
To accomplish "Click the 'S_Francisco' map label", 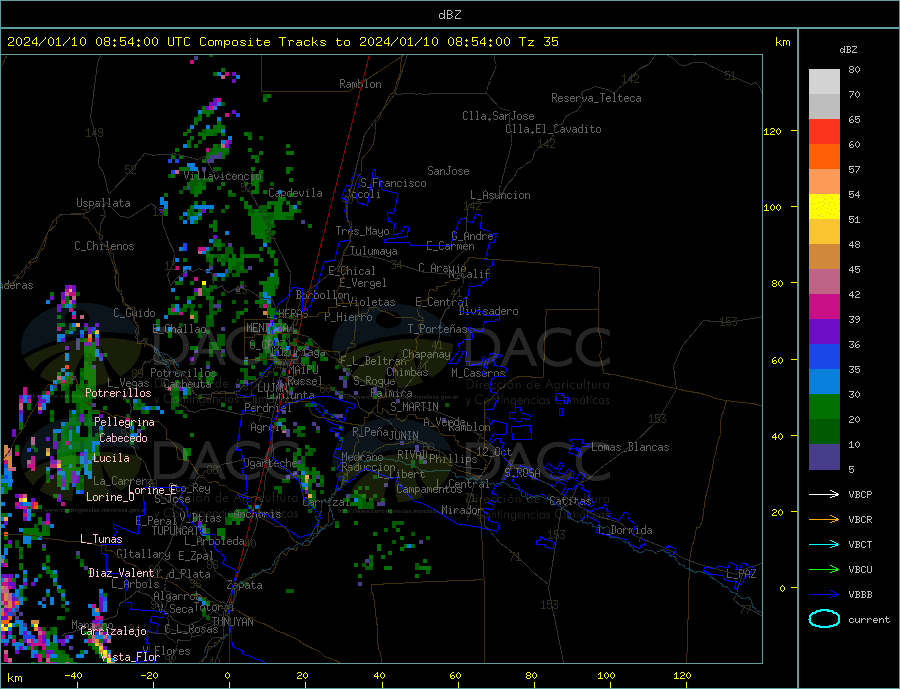I will point(393,183).
